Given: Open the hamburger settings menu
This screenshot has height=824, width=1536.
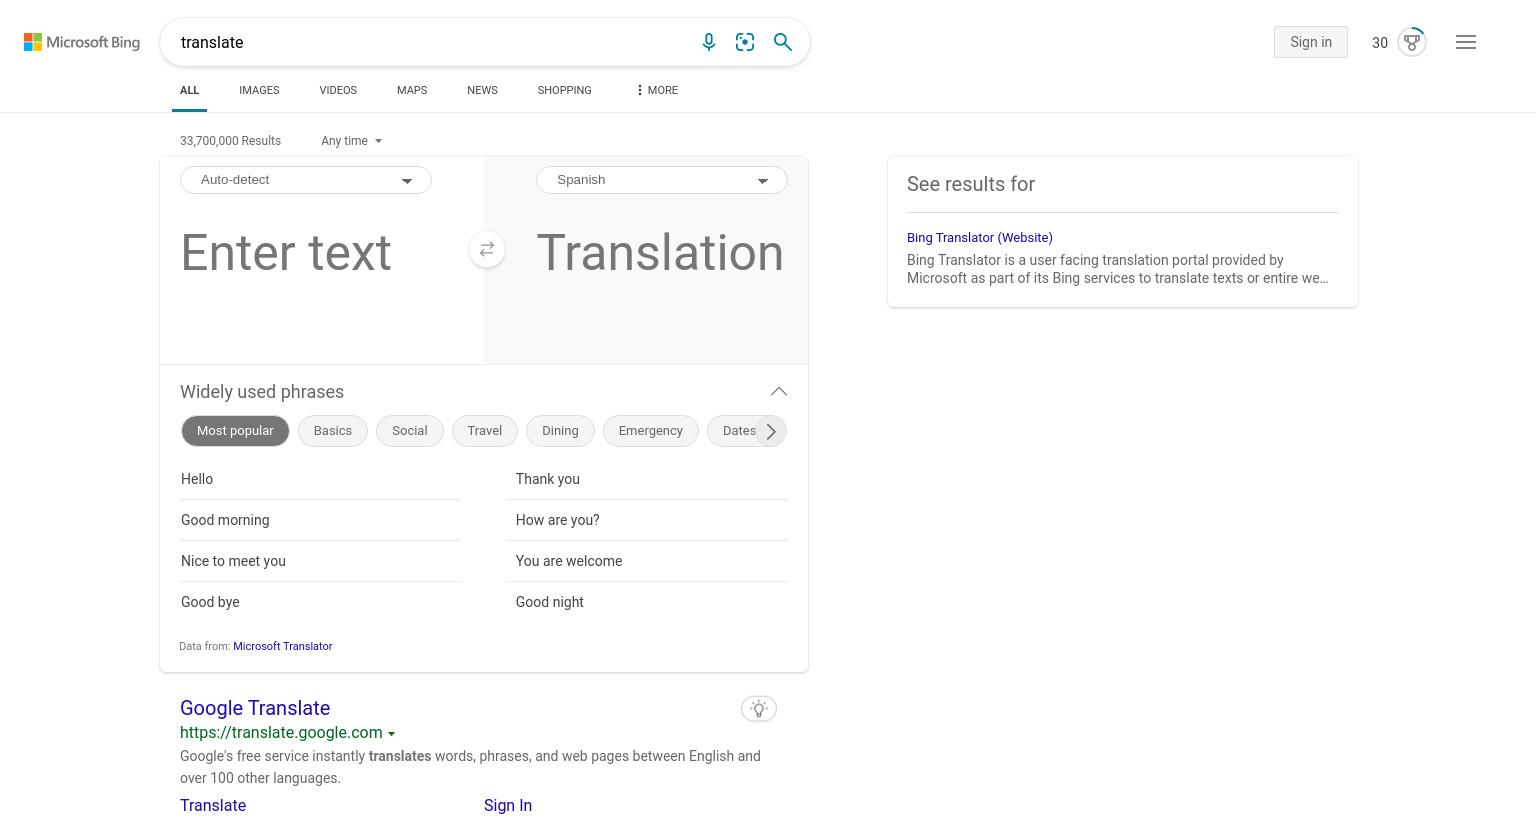Looking at the screenshot, I should 1466,42.
